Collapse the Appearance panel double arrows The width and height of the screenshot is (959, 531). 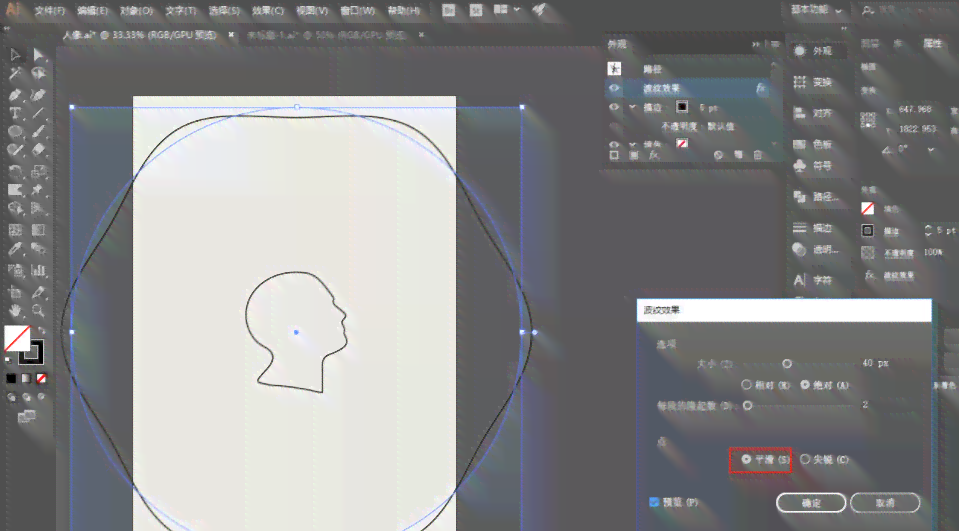pyautogui.click(x=756, y=44)
